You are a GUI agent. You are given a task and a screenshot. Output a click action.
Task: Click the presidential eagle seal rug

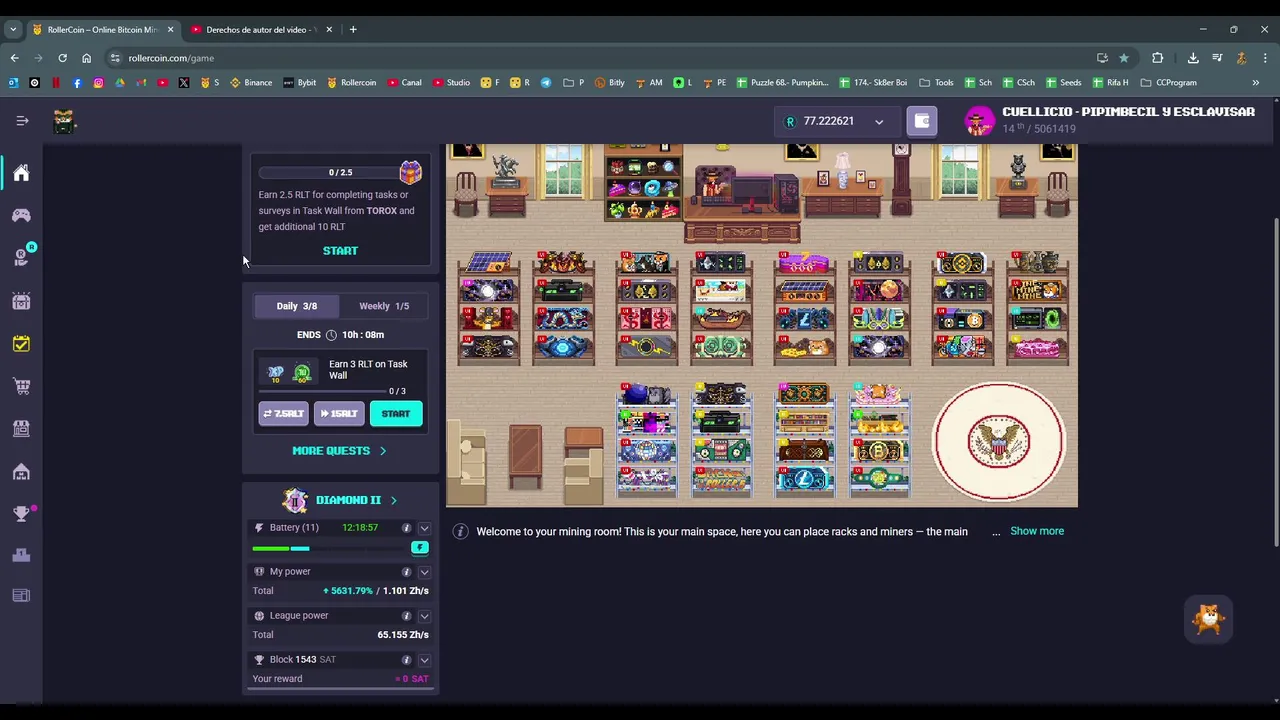[999, 441]
